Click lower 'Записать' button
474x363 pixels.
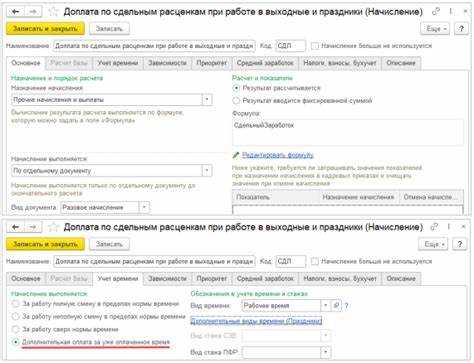click(109, 244)
